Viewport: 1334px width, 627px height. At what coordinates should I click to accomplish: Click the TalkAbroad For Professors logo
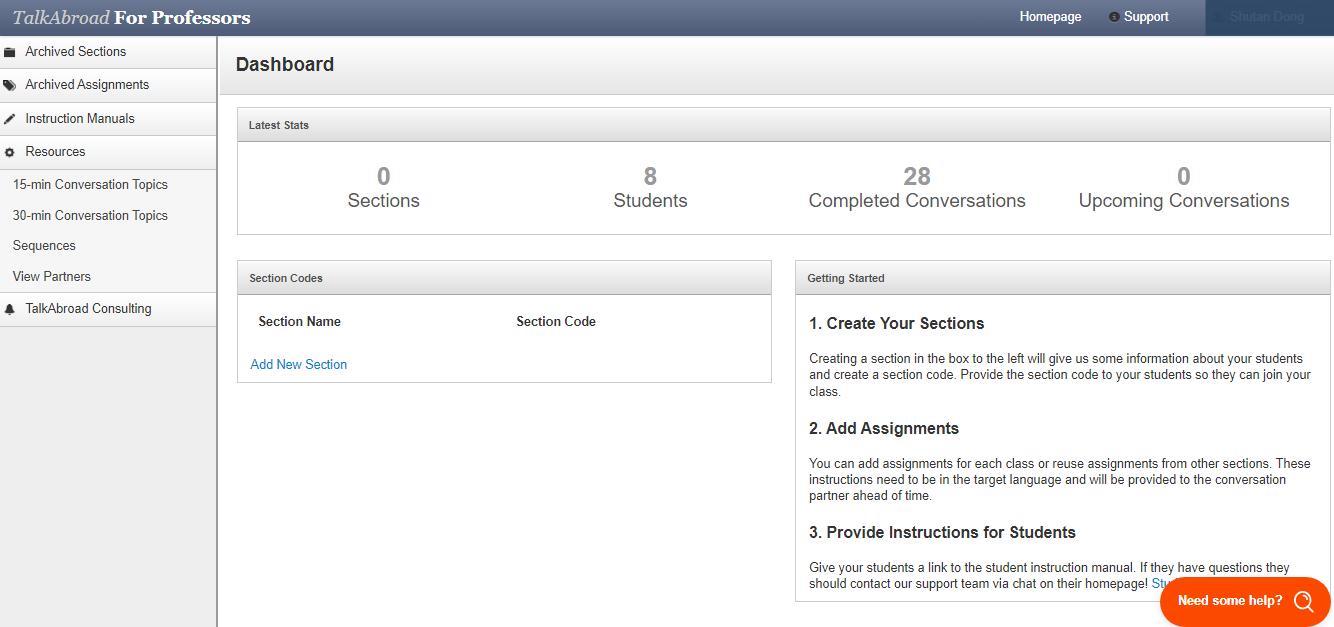(132, 18)
